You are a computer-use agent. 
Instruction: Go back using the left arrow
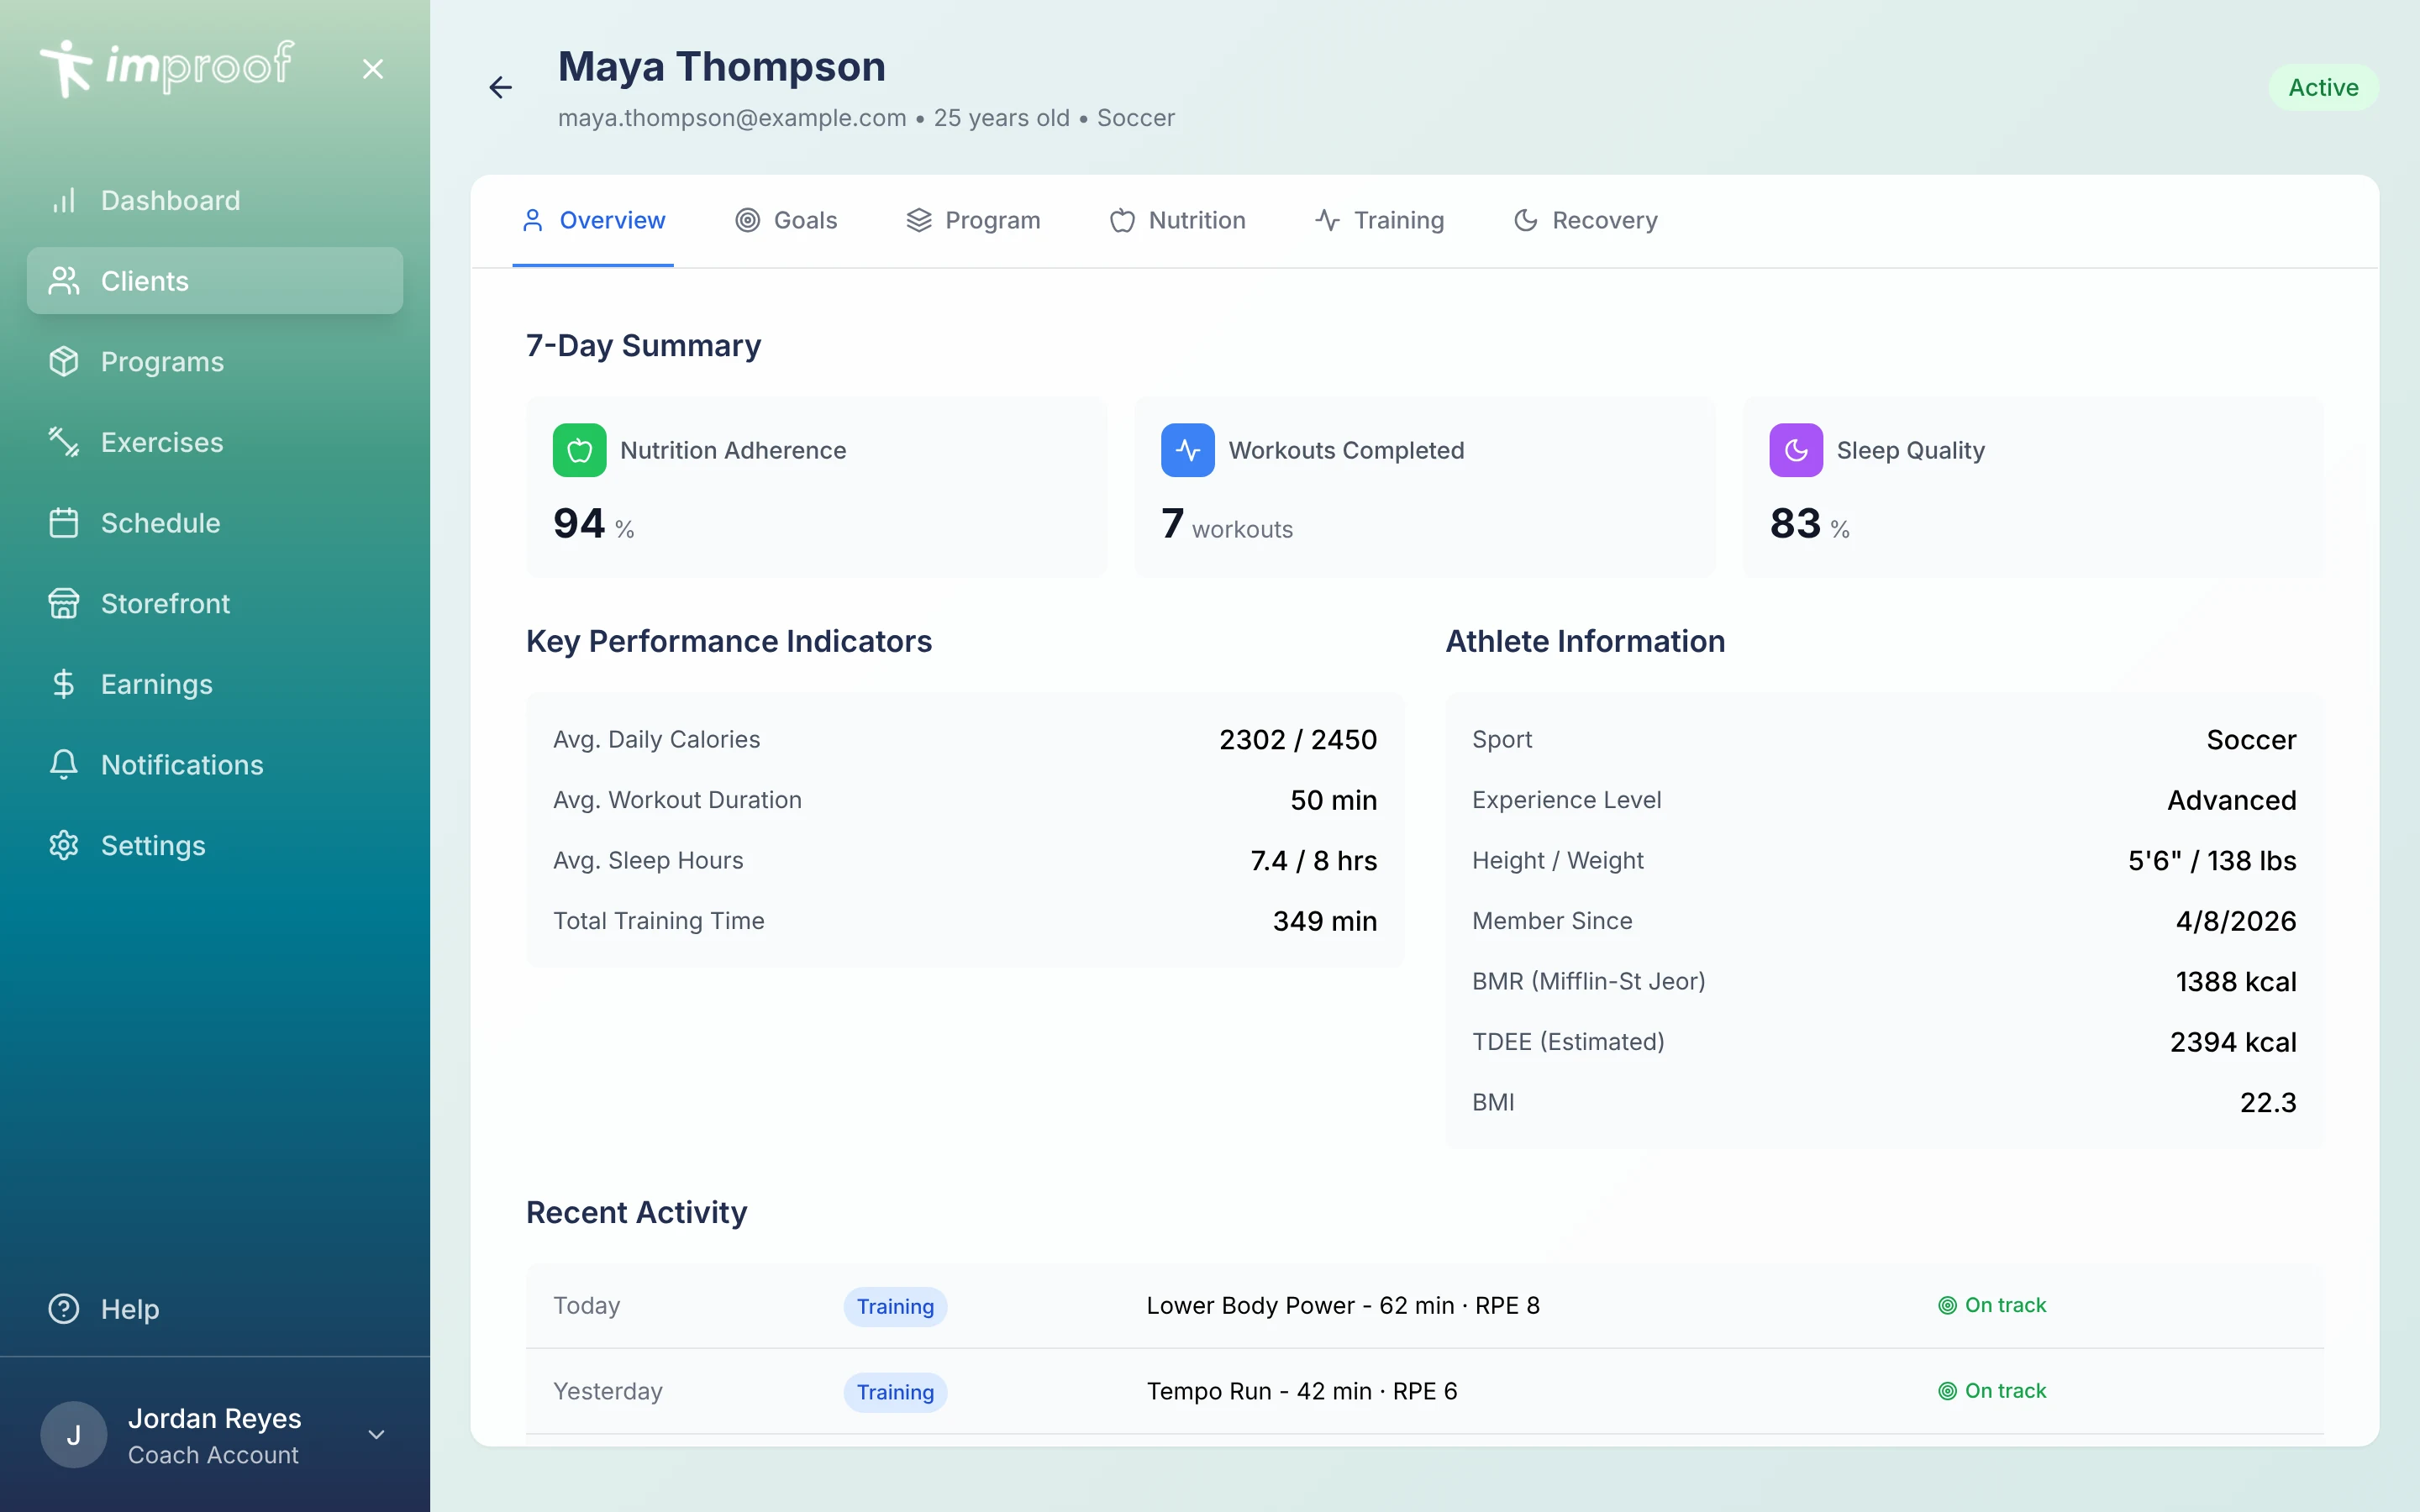(x=500, y=88)
